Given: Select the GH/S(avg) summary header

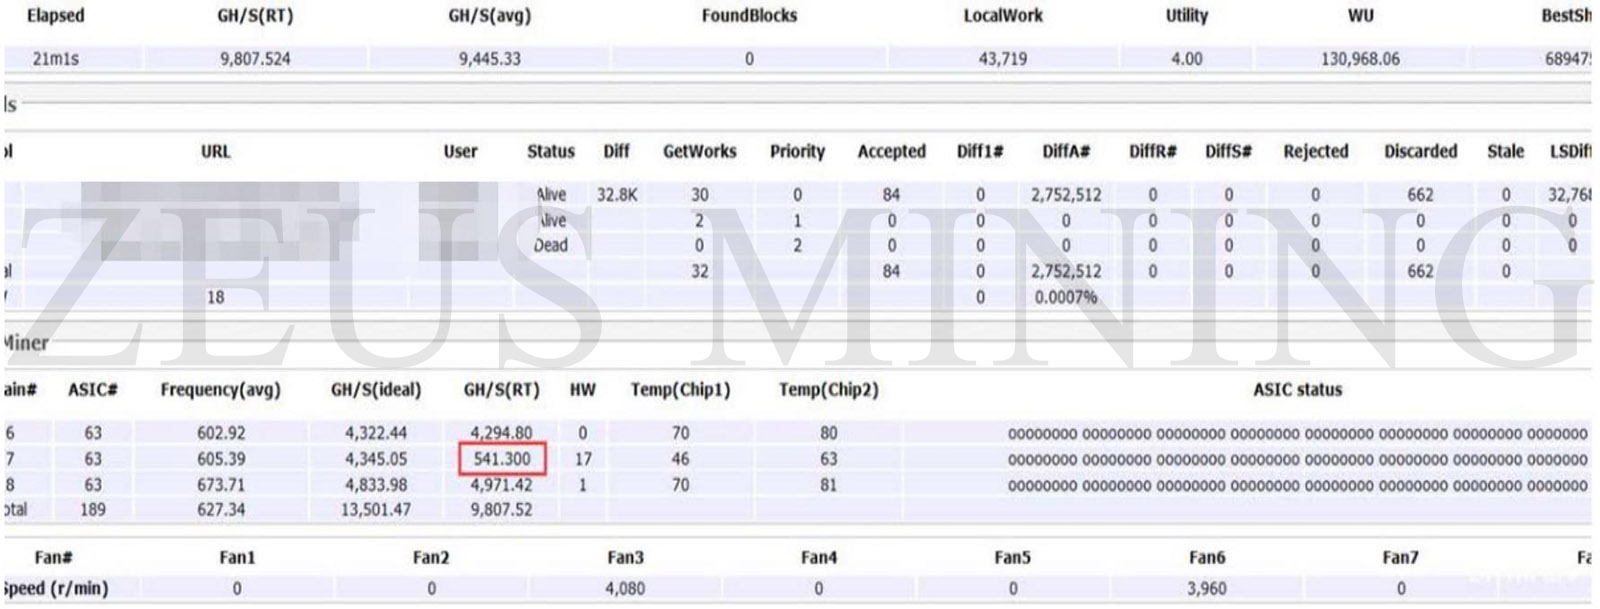Looking at the screenshot, I should point(489,16).
